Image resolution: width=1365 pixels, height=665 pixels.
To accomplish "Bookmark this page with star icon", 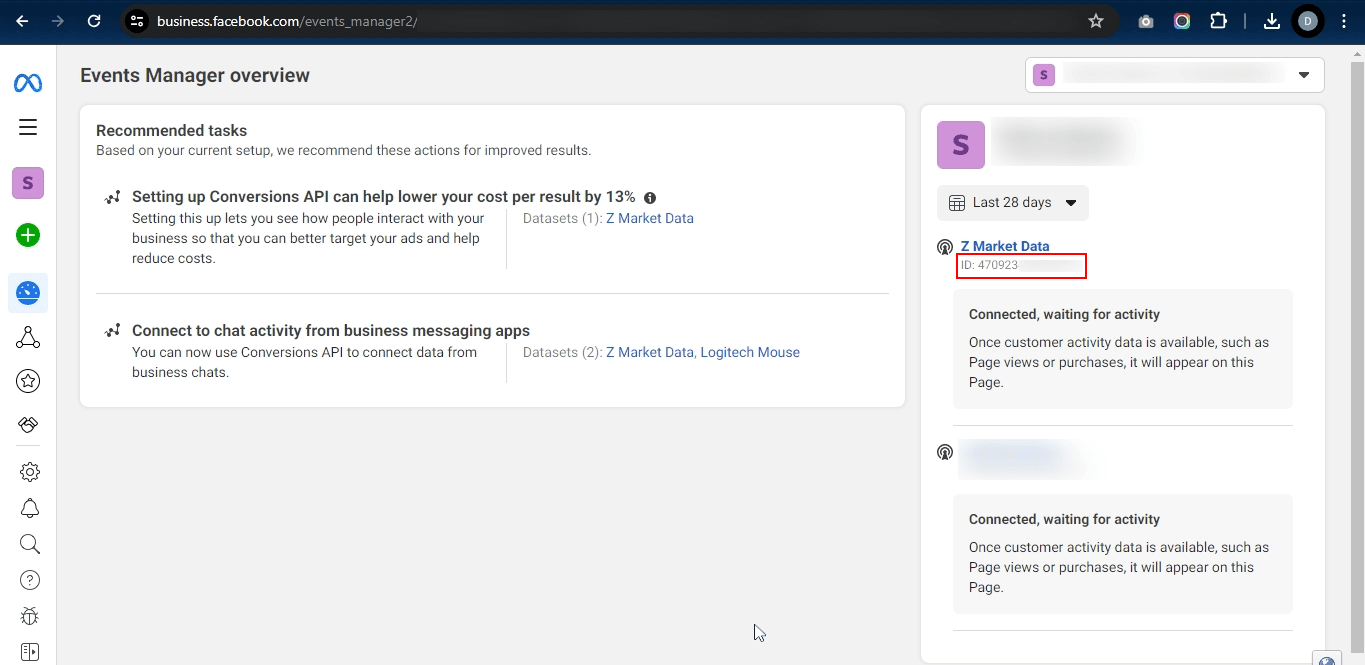I will click(1096, 21).
